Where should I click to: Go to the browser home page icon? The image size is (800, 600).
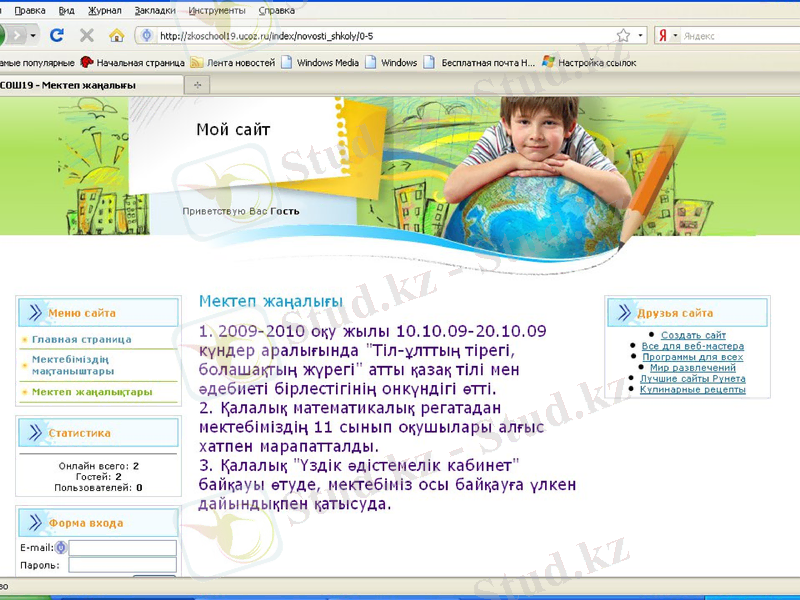point(116,35)
